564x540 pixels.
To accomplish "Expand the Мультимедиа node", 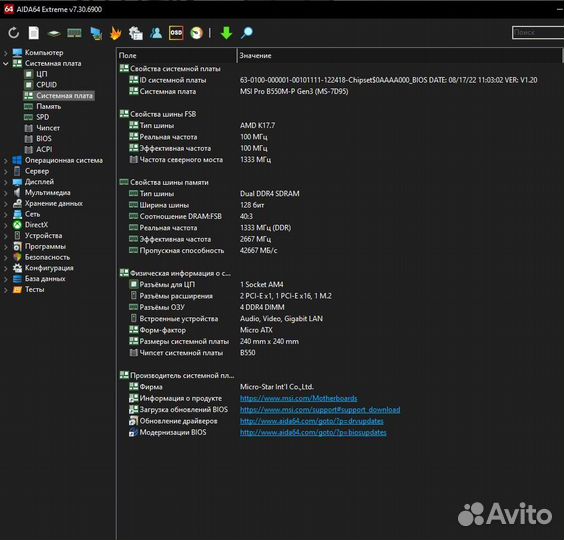I will [5, 193].
